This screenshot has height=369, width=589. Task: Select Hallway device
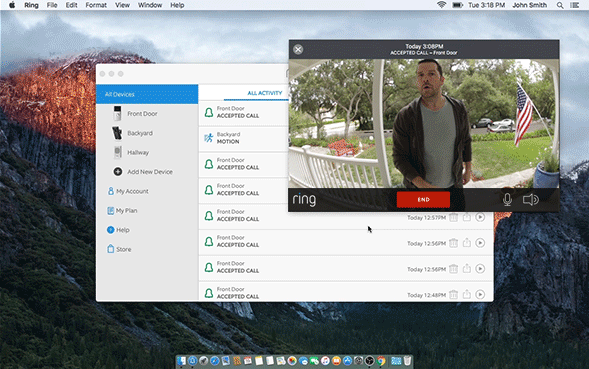click(x=138, y=153)
